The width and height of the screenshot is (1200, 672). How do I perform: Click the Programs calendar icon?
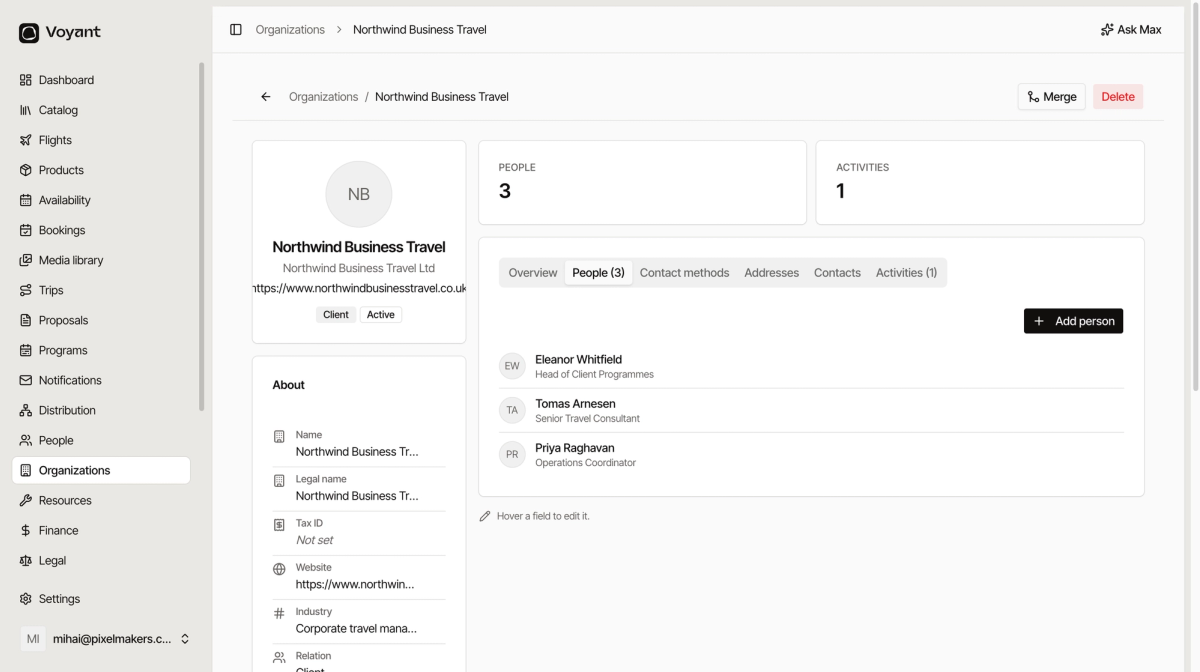[26, 350]
